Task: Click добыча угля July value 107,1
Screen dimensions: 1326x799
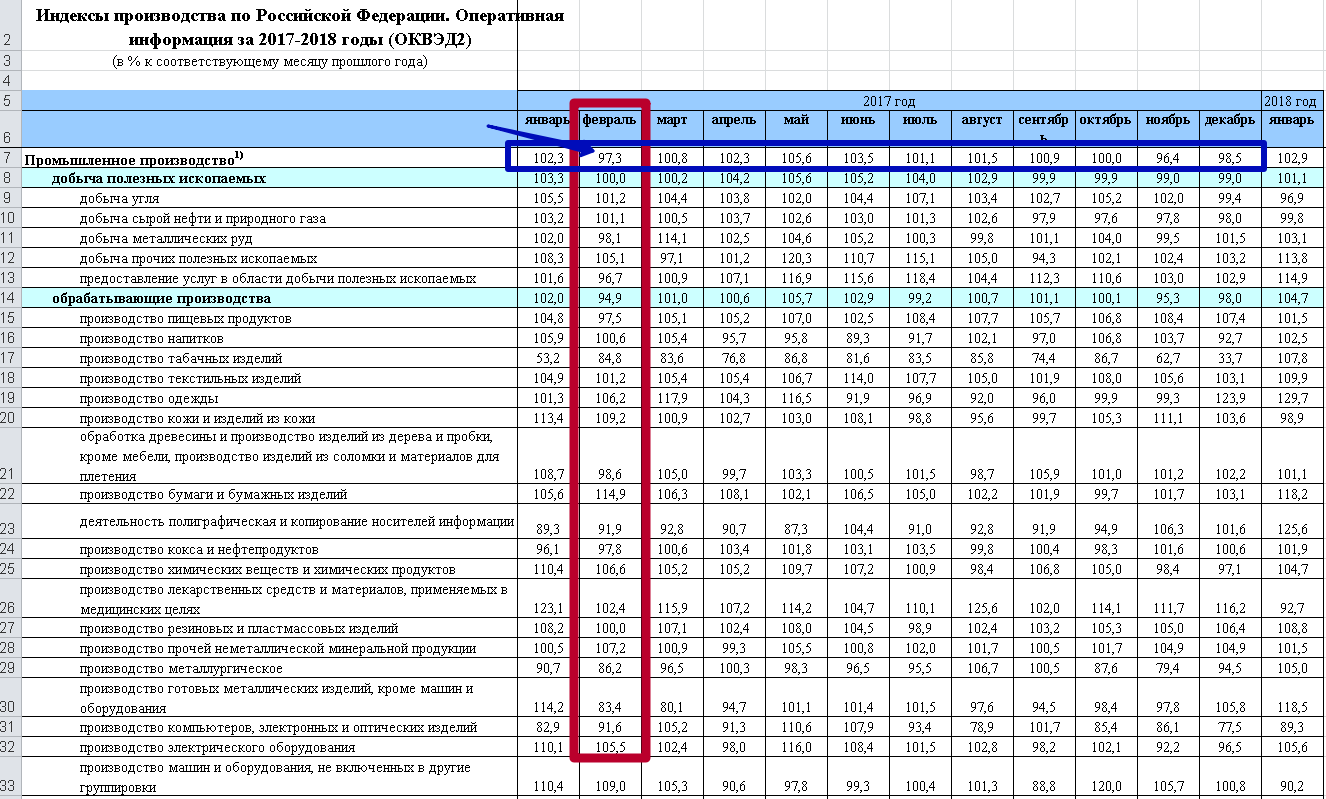Action: coord(920,198)
